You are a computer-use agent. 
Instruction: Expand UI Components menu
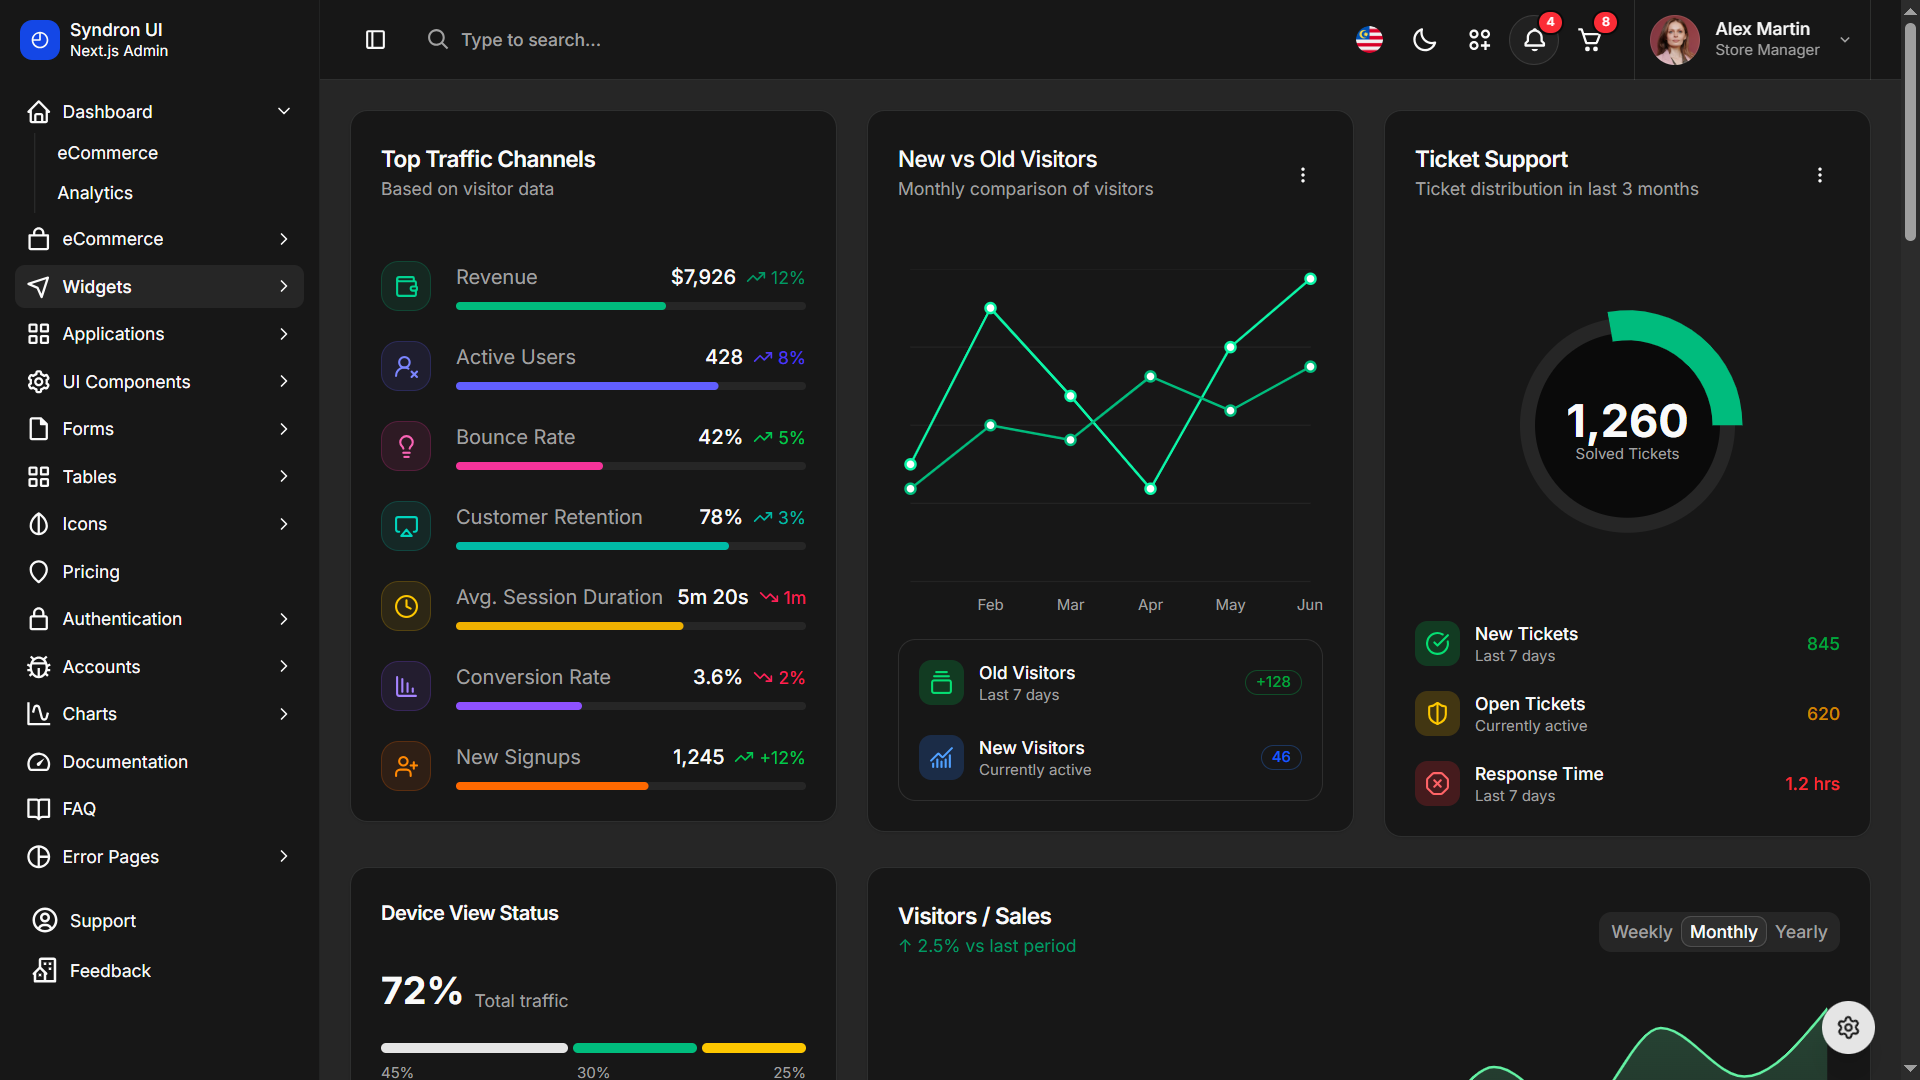159,382
